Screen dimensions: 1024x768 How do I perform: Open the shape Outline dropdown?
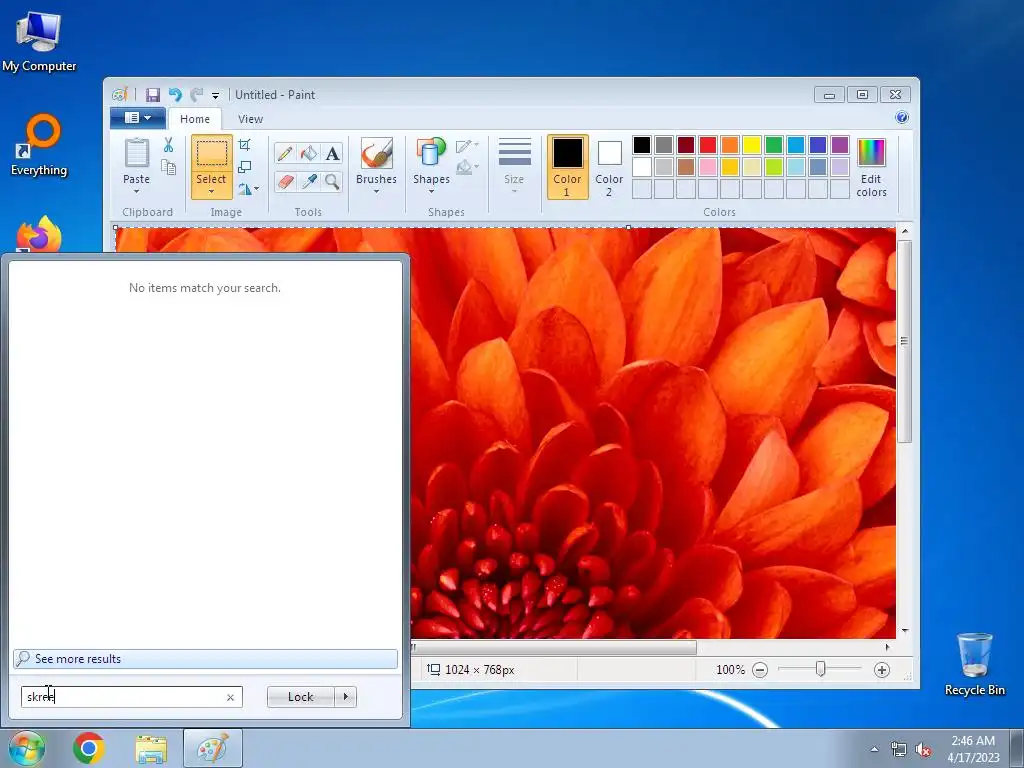(467, 145)
